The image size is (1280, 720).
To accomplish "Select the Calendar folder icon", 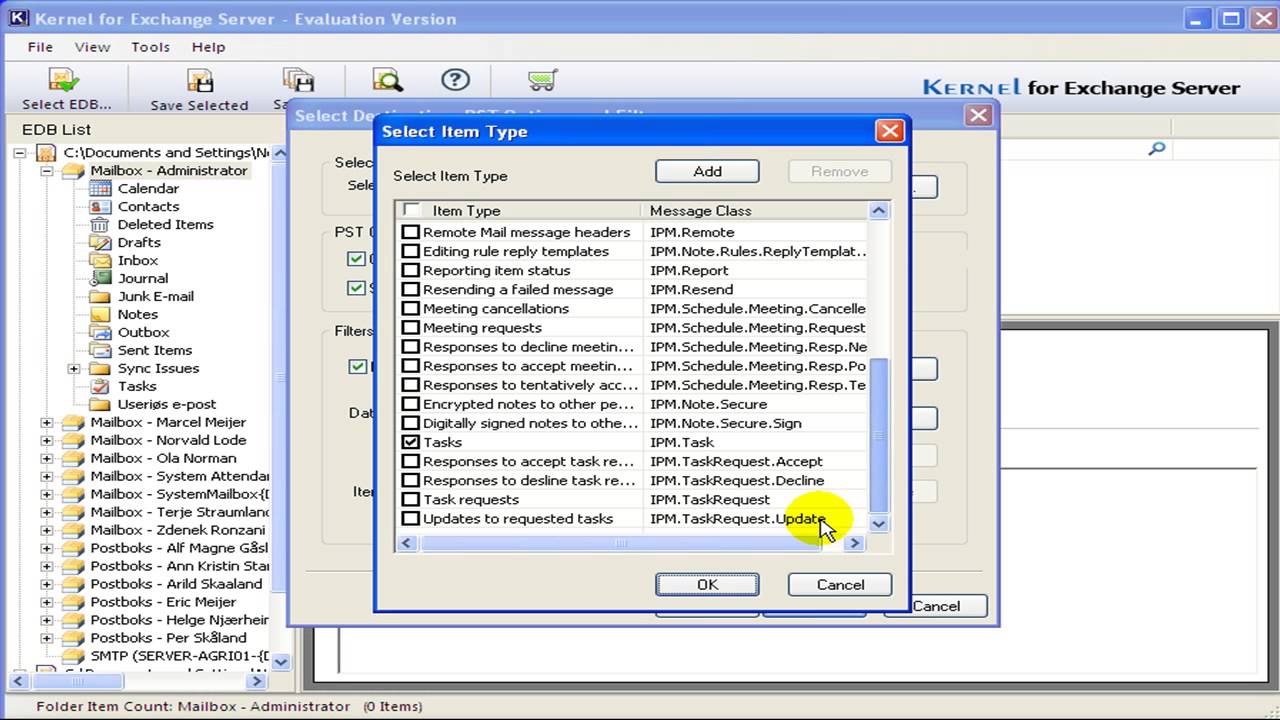I will point(100,188).
